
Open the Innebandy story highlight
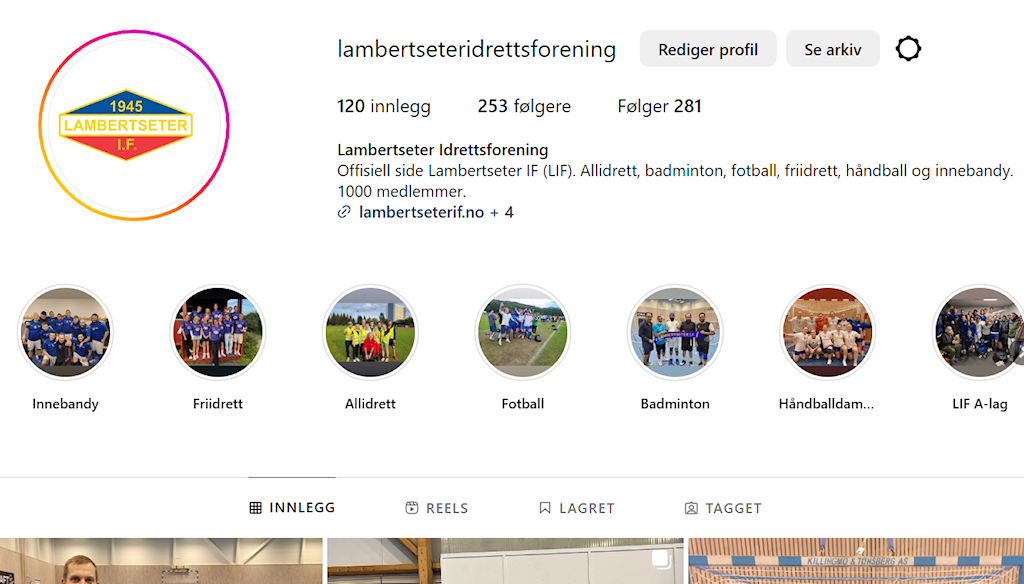click(x=65, y=332)
